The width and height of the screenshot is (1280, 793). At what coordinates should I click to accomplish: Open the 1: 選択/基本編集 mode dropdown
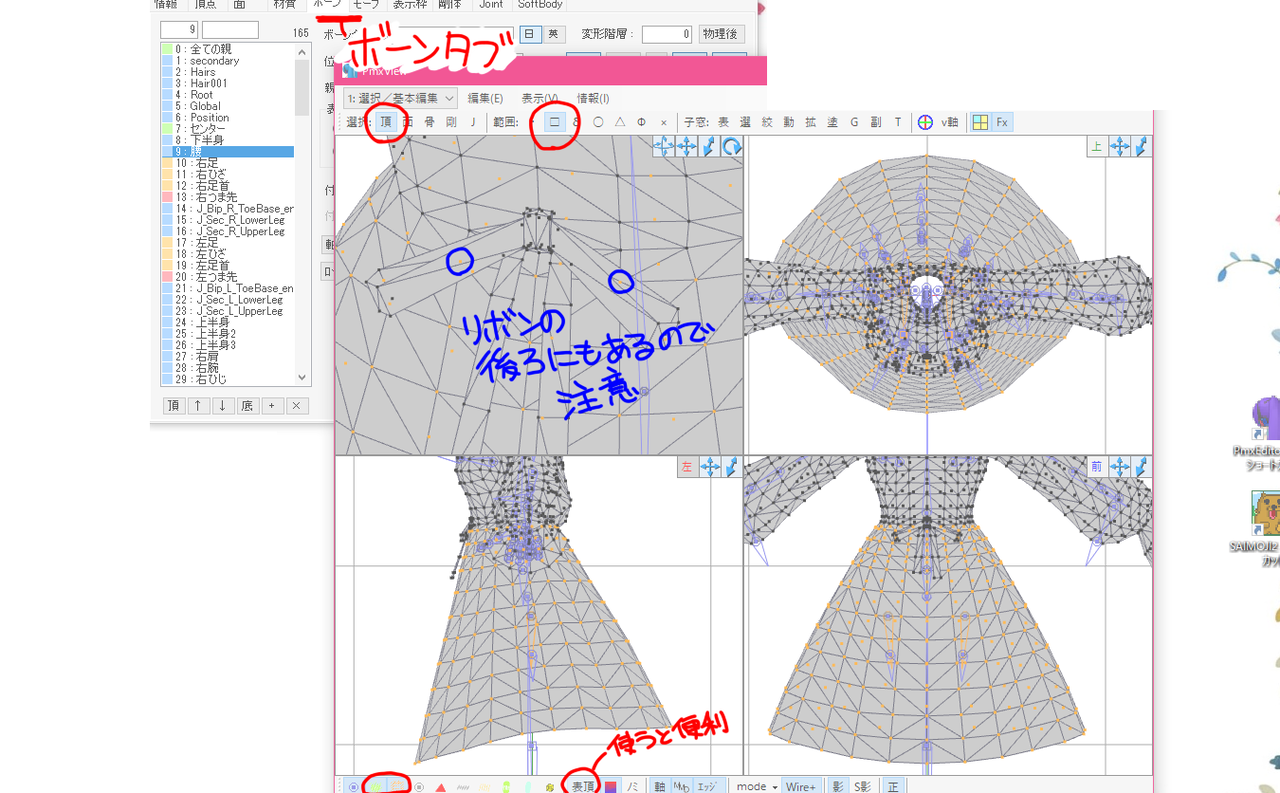(400, 98)
